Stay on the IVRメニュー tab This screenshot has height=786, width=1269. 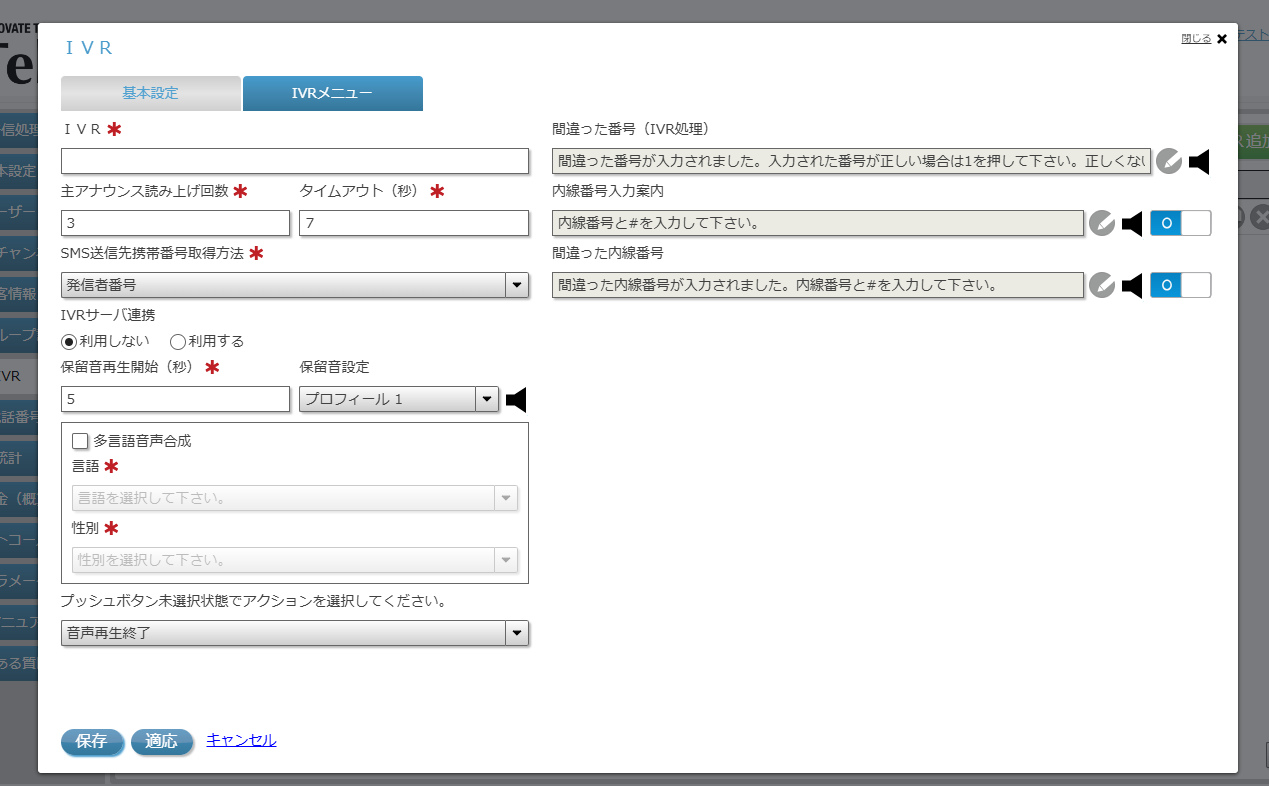point(333,93)
